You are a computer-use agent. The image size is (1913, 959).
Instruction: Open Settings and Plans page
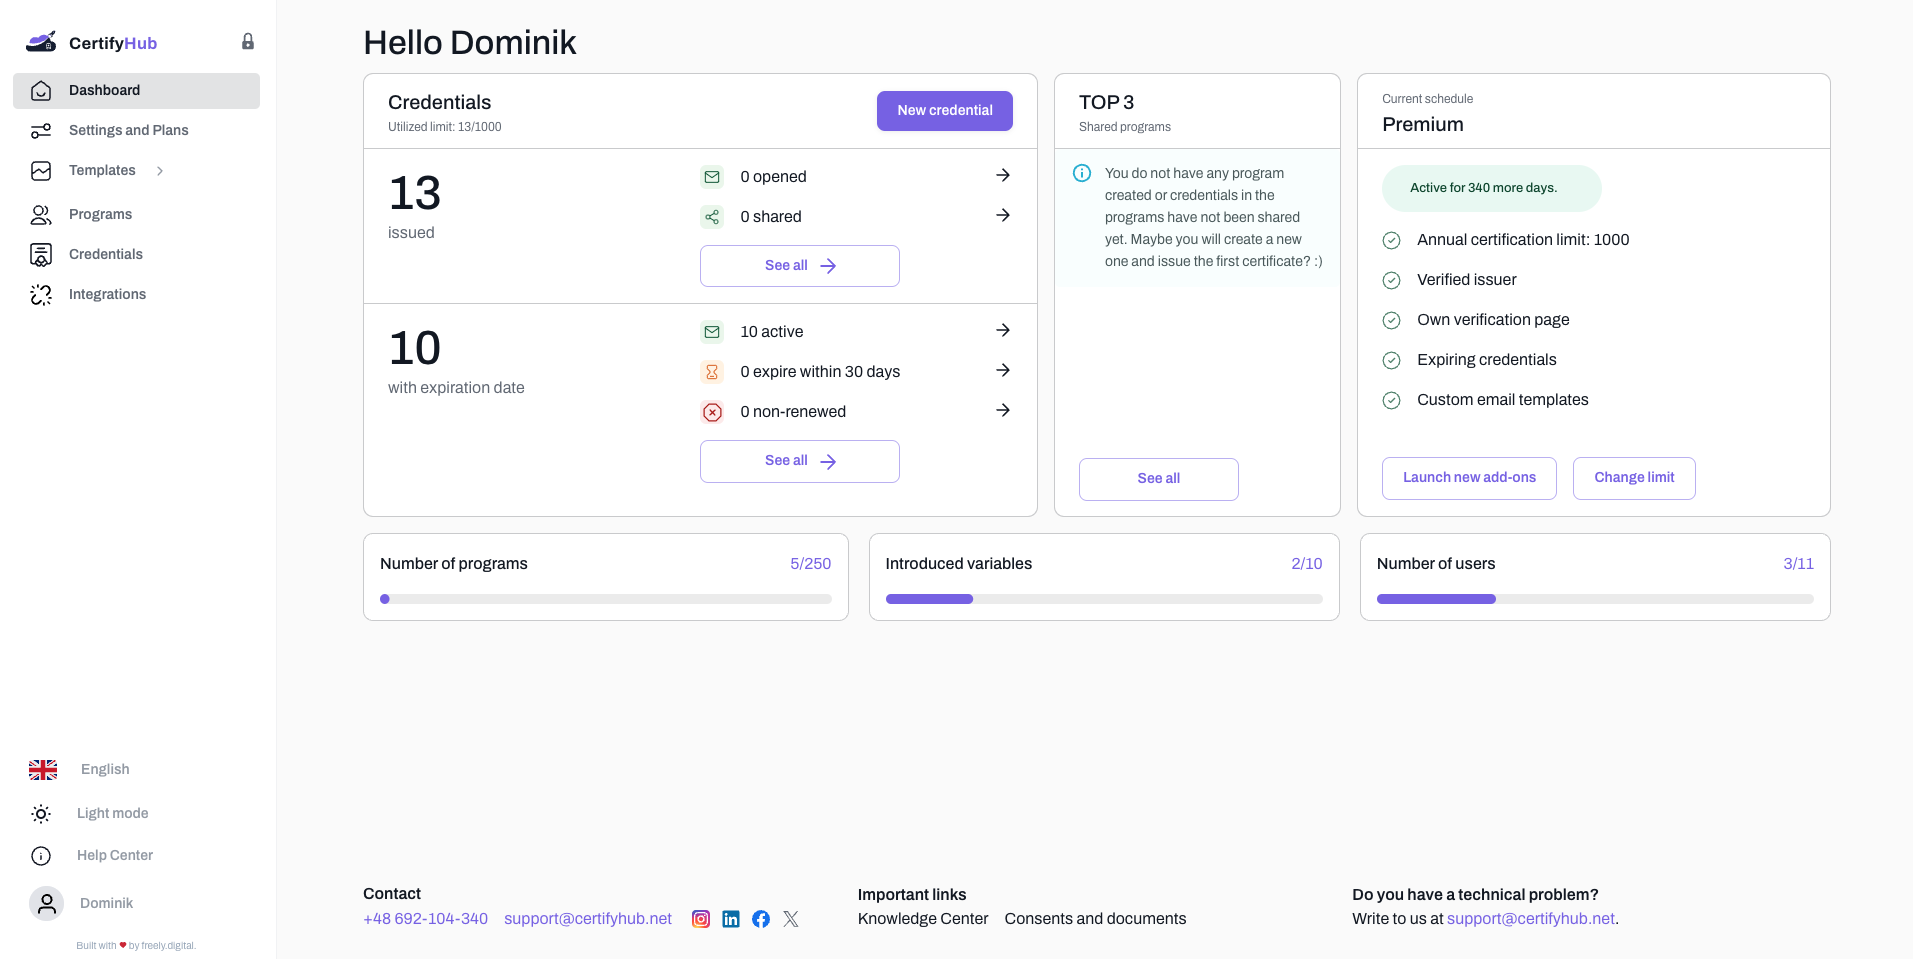[x=128, y=130]
